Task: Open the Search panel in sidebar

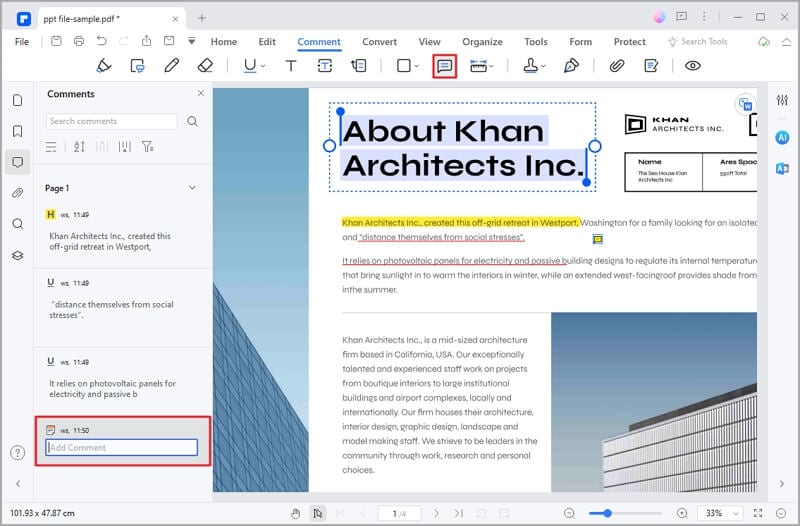Action: [17, 224]
